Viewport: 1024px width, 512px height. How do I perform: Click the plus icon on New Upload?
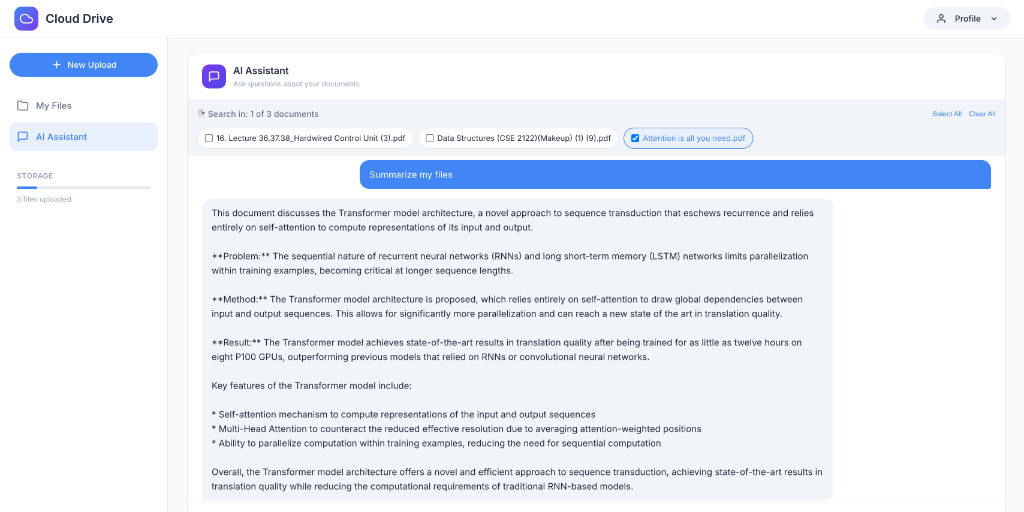tap(57, 65)
